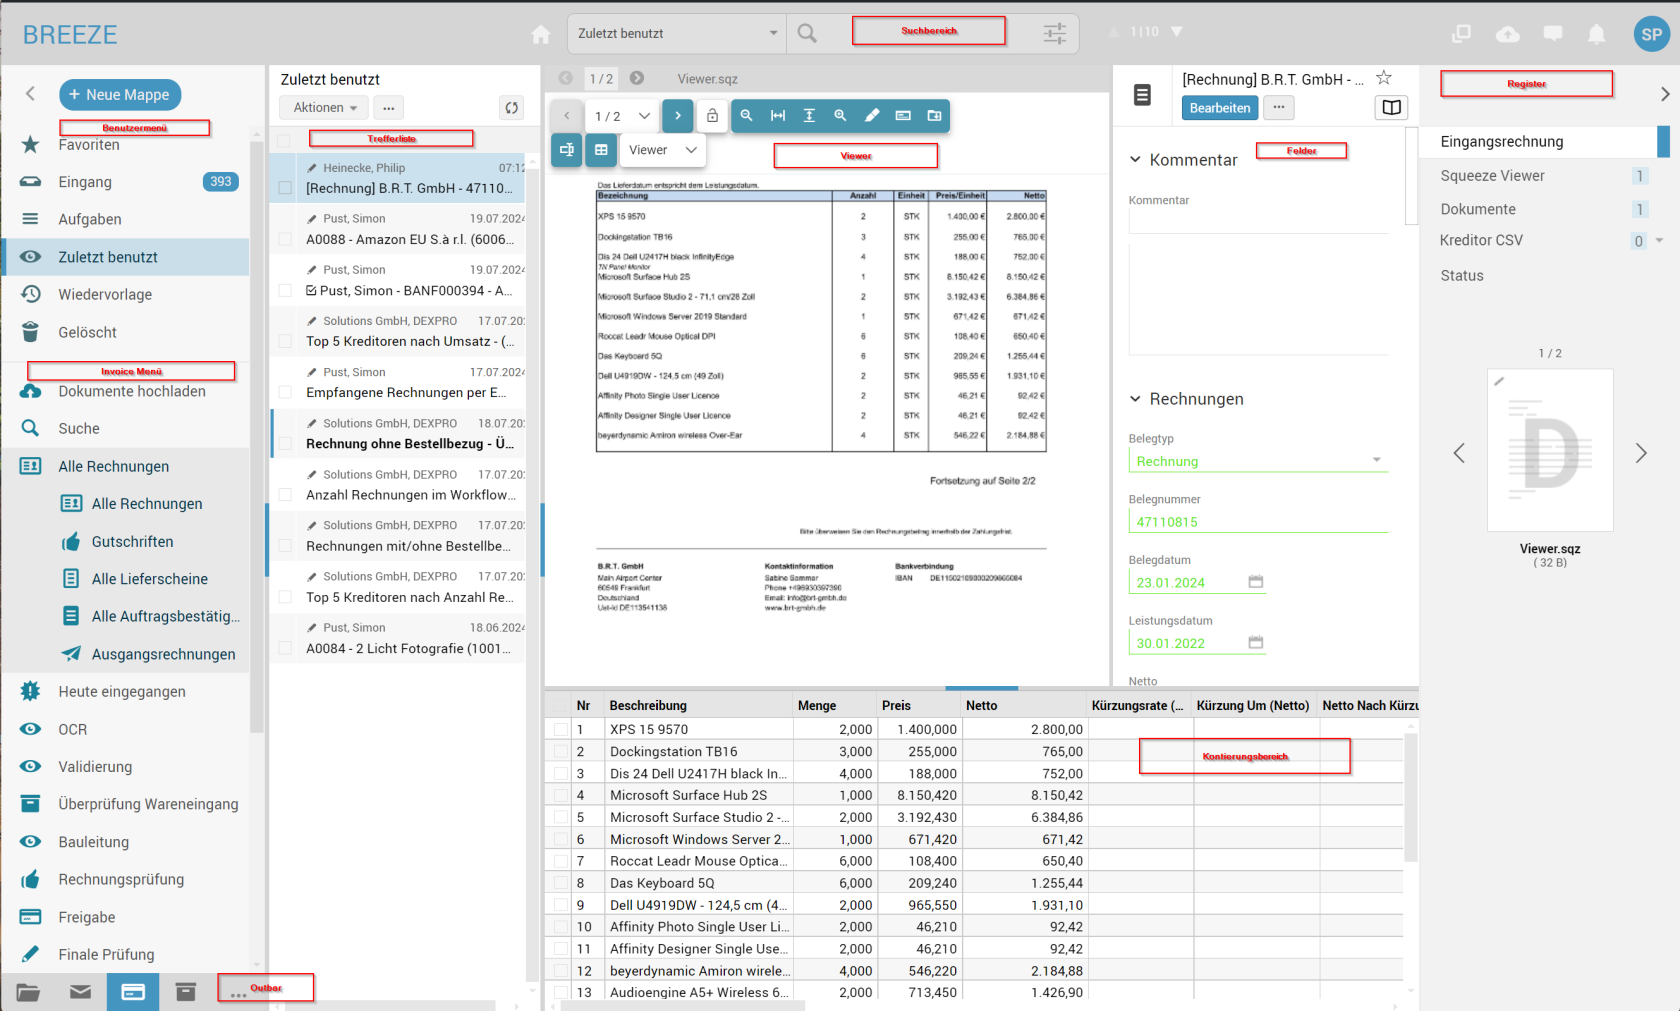The width and height of the screenshot is (1680, 1011).
Task: Tick checkbox for beyerdynamic Amiron line
Action: coord(561,972)
